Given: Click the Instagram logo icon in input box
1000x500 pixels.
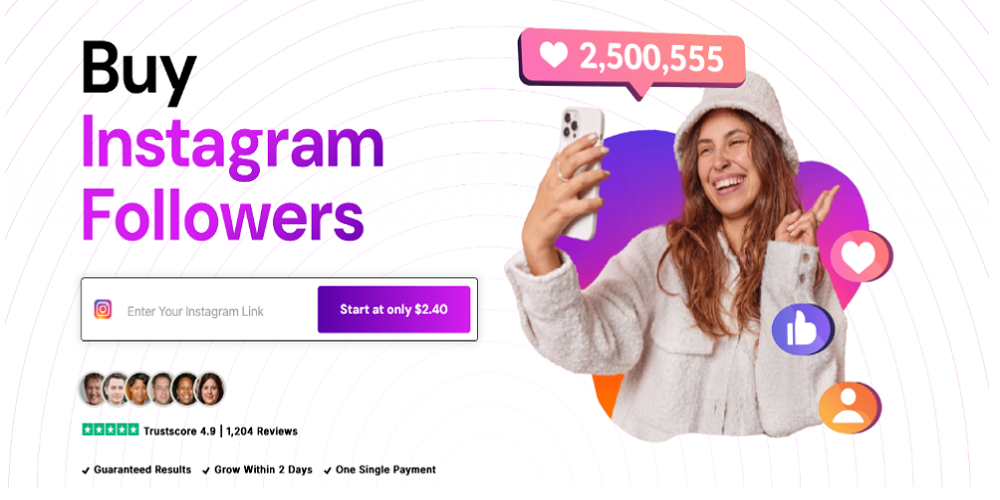Looking at the screenshot, I should click(x=103, y=309).
